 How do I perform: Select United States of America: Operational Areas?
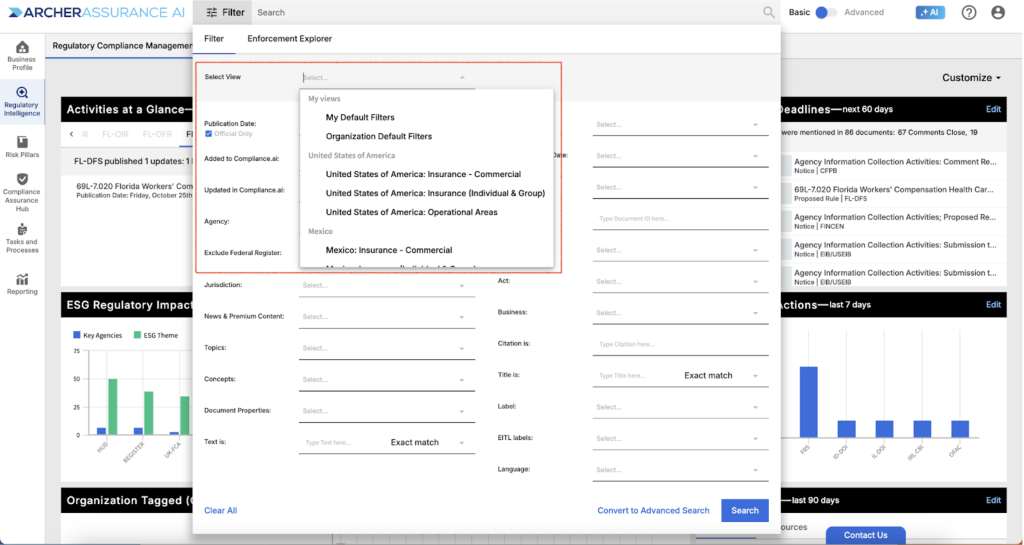point(411,212)
